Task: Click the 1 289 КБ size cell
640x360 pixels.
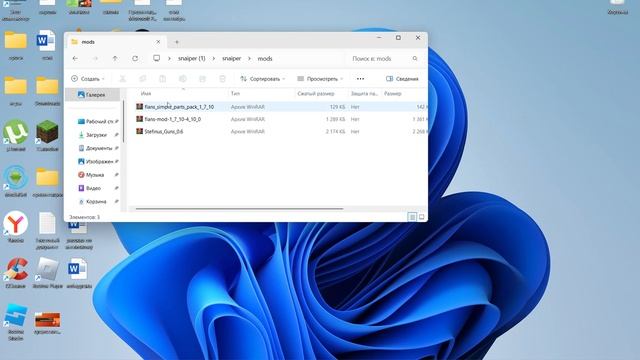Action: click(x=336, y=119)
